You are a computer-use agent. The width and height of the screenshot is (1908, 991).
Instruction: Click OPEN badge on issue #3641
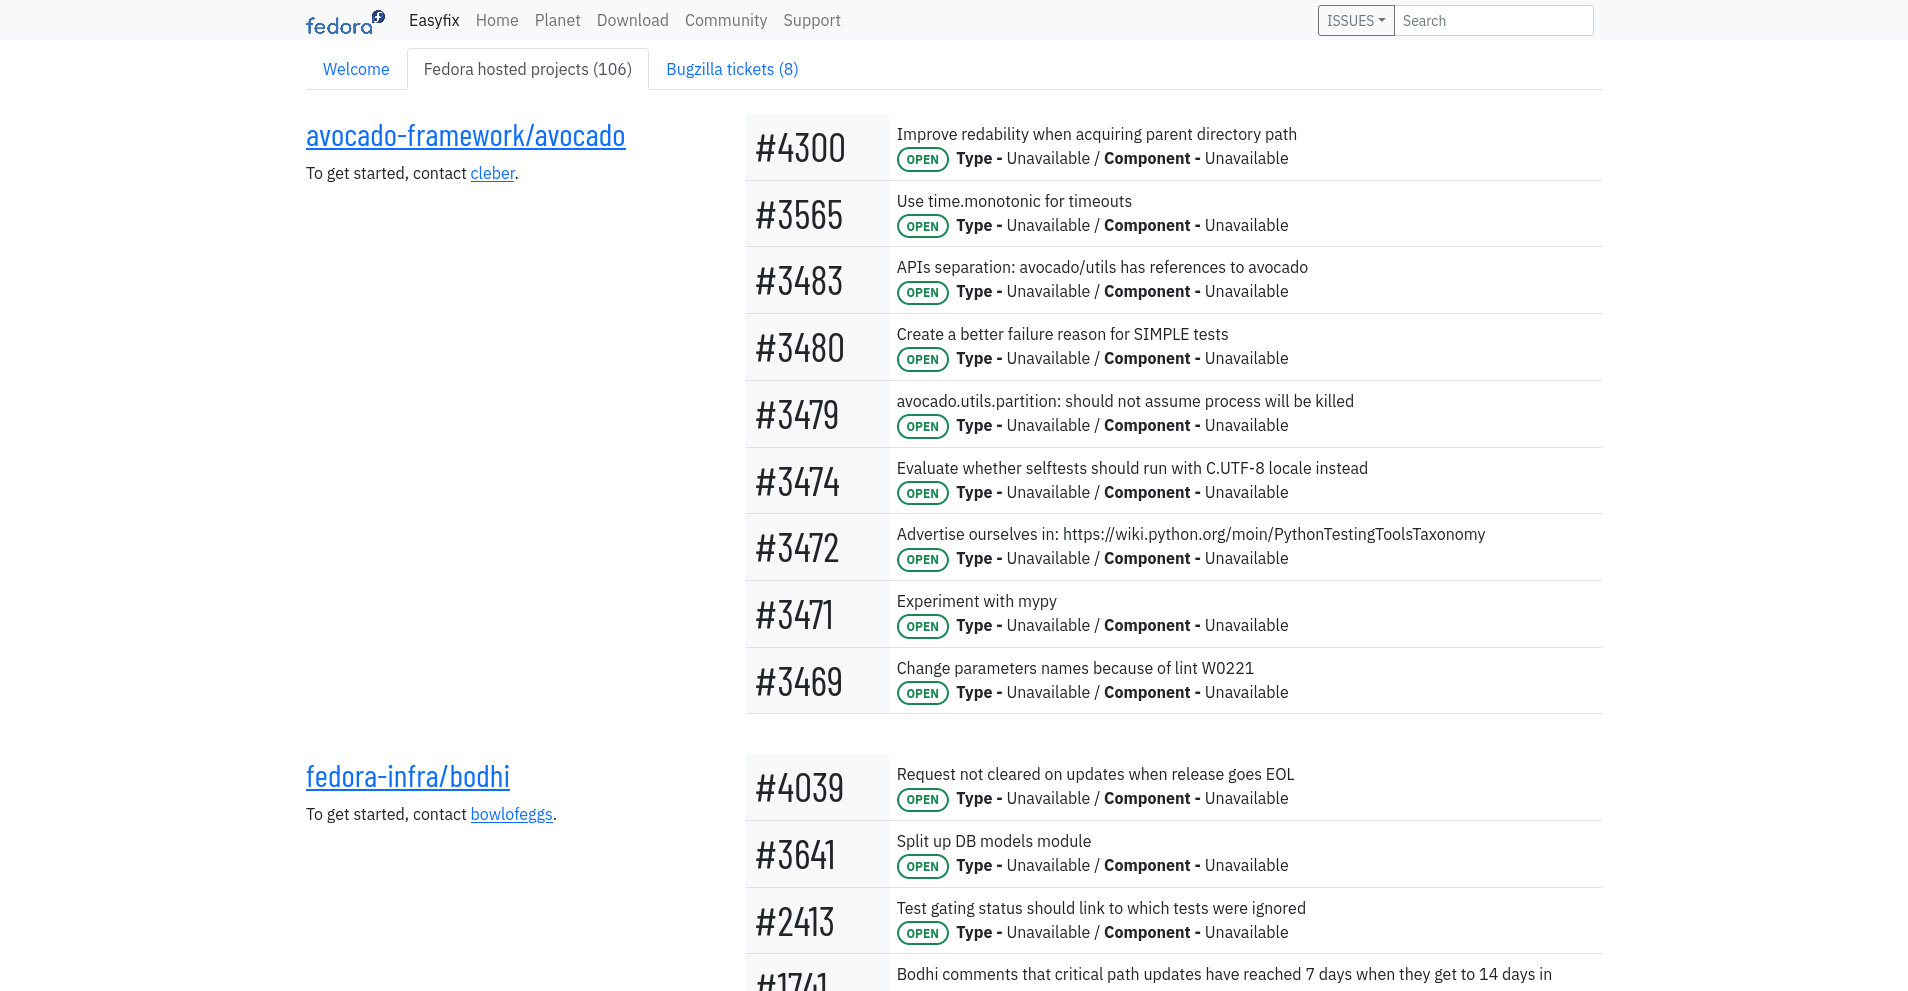[922, 866]
